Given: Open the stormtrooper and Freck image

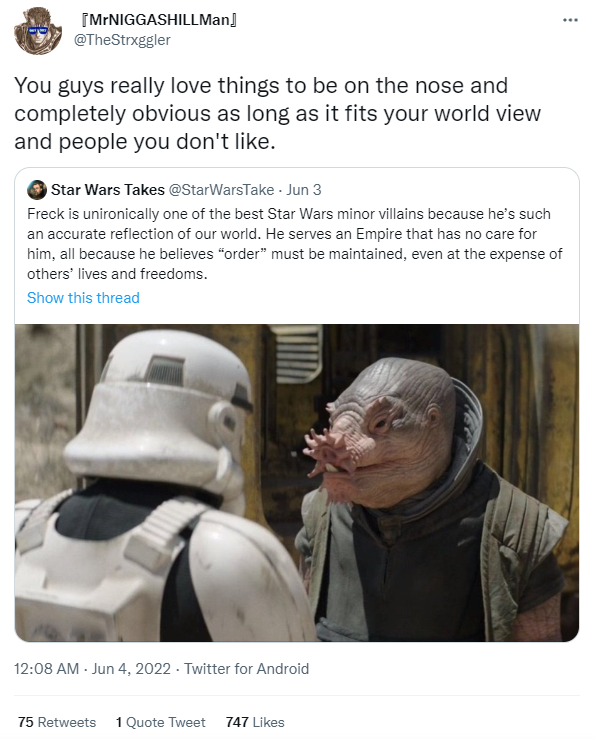Looking at the screenshot, I should point(297,483).
